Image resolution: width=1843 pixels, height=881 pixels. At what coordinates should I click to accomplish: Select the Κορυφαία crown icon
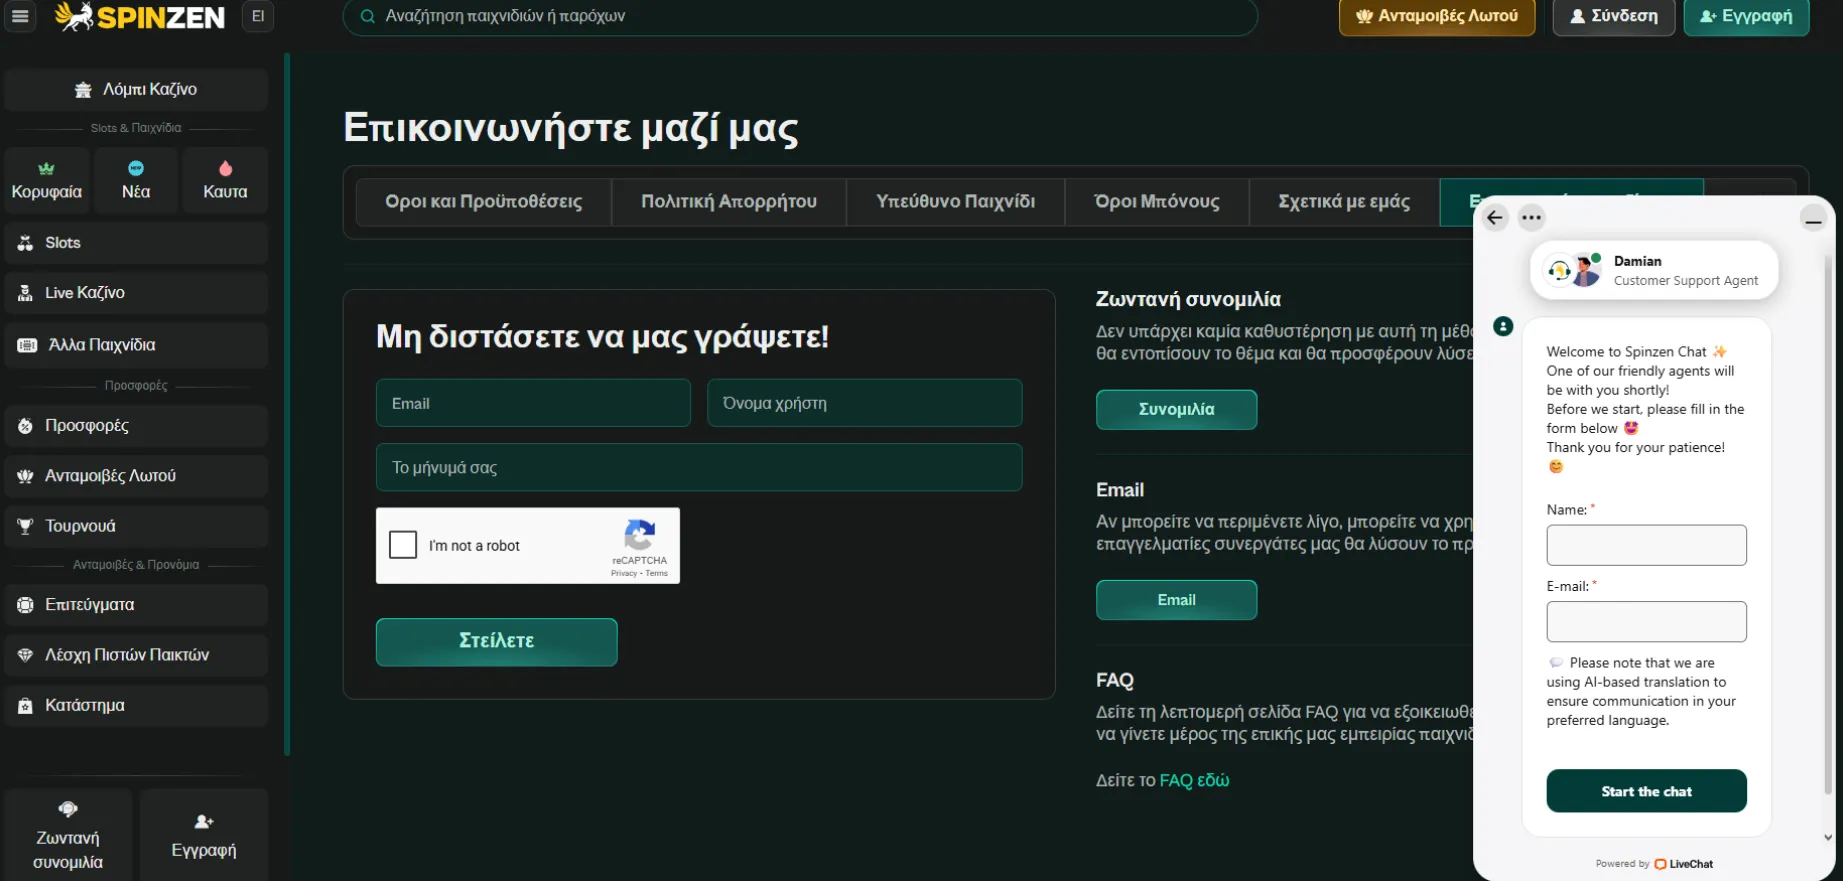click(x=46, y=169)
